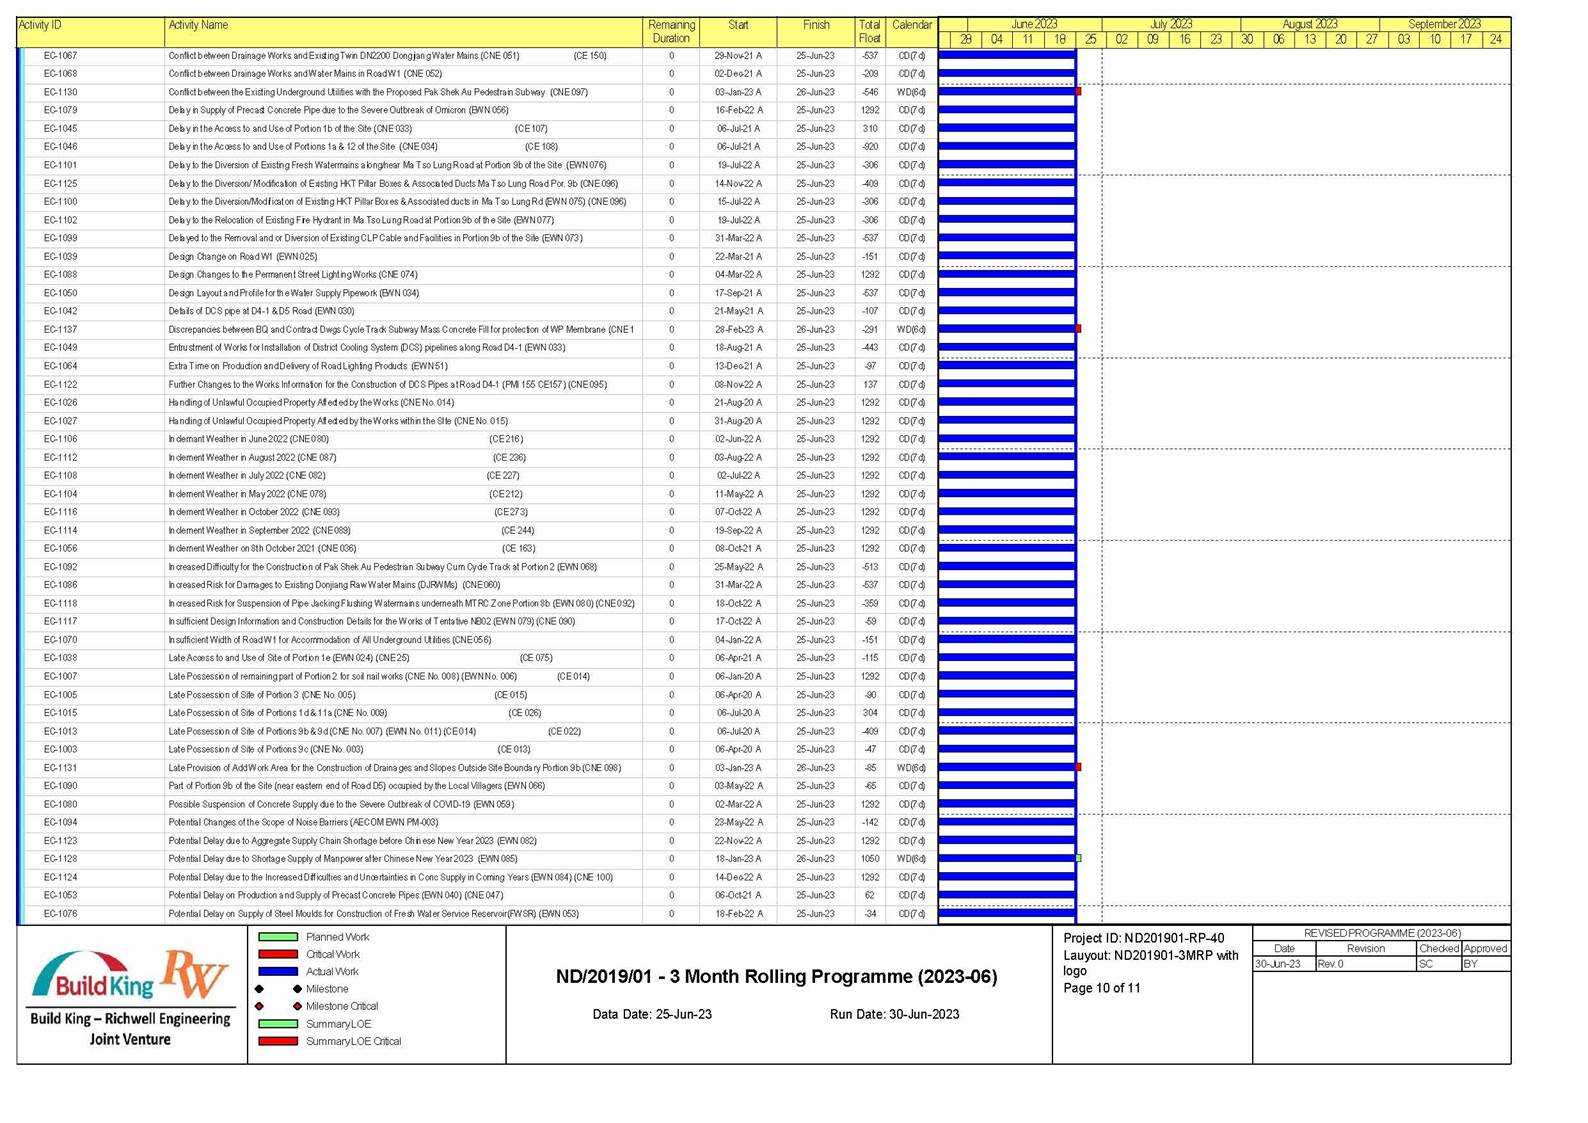Select activity ID EC-1007
1588x1123 pixels.
click(60, 676)
